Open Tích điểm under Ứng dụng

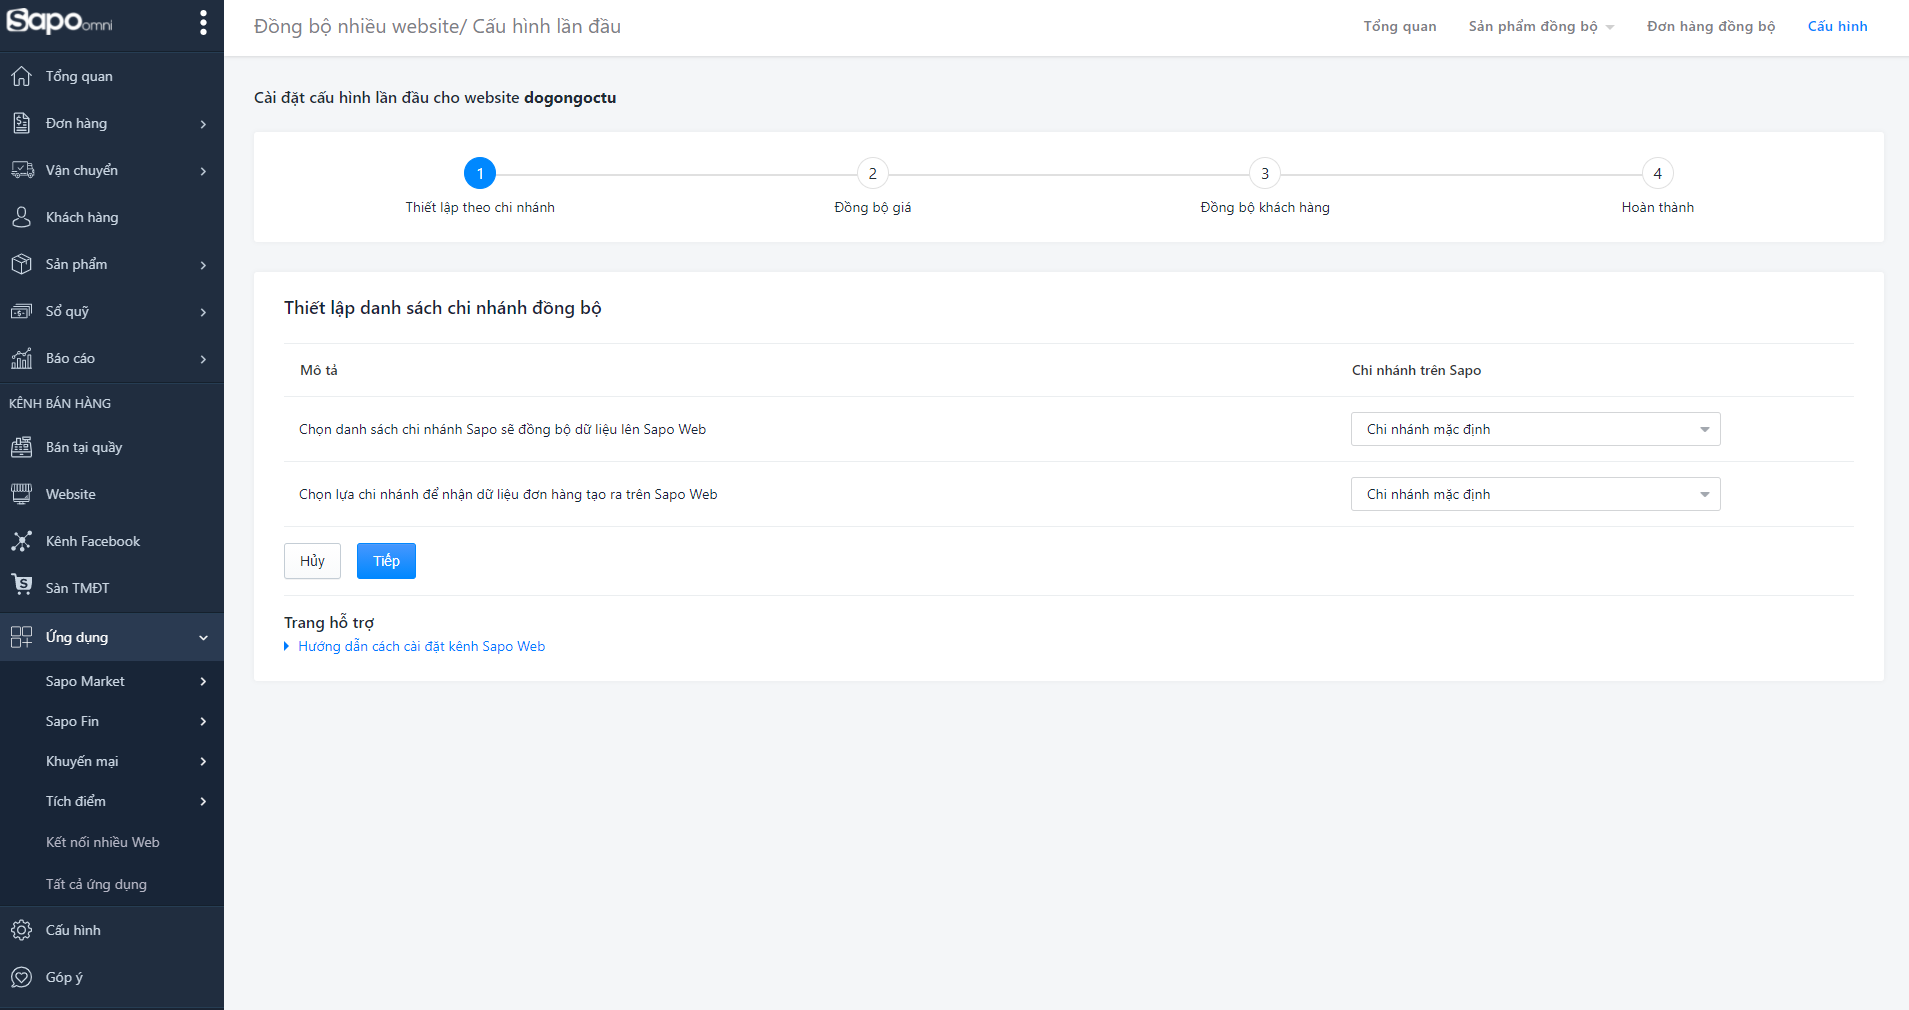tap(76, 801)
